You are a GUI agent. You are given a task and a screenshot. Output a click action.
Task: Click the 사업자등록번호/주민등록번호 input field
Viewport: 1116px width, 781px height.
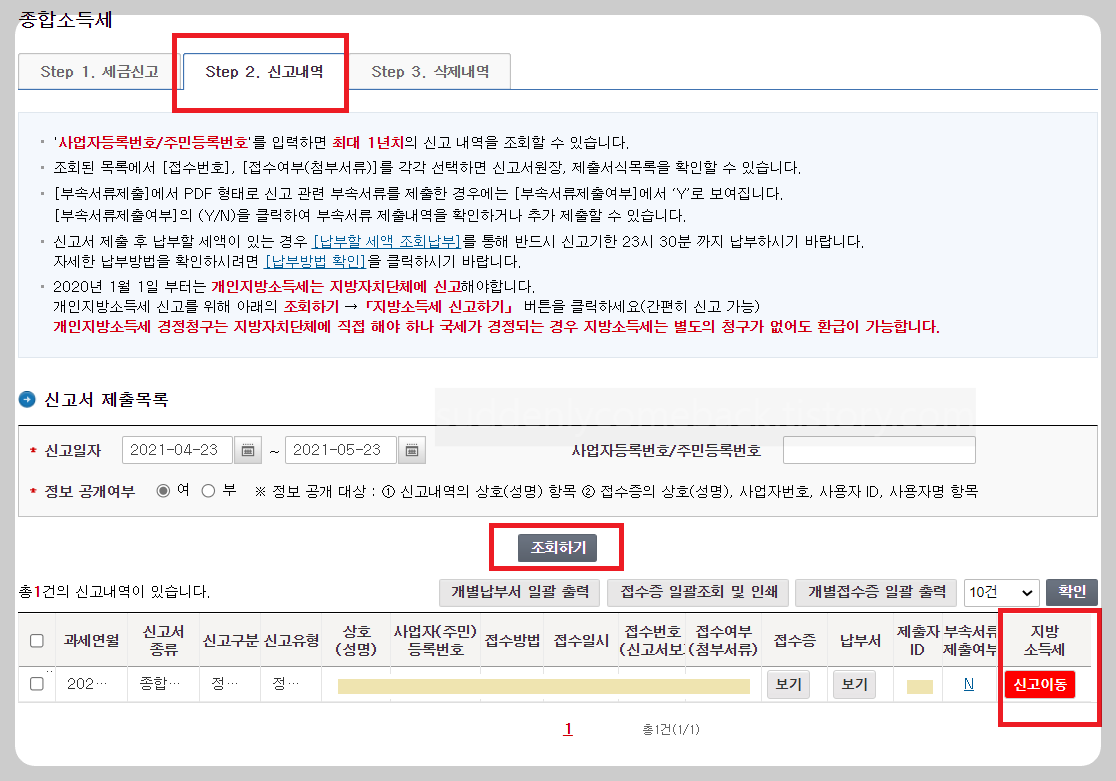click(x=878, y=450)
